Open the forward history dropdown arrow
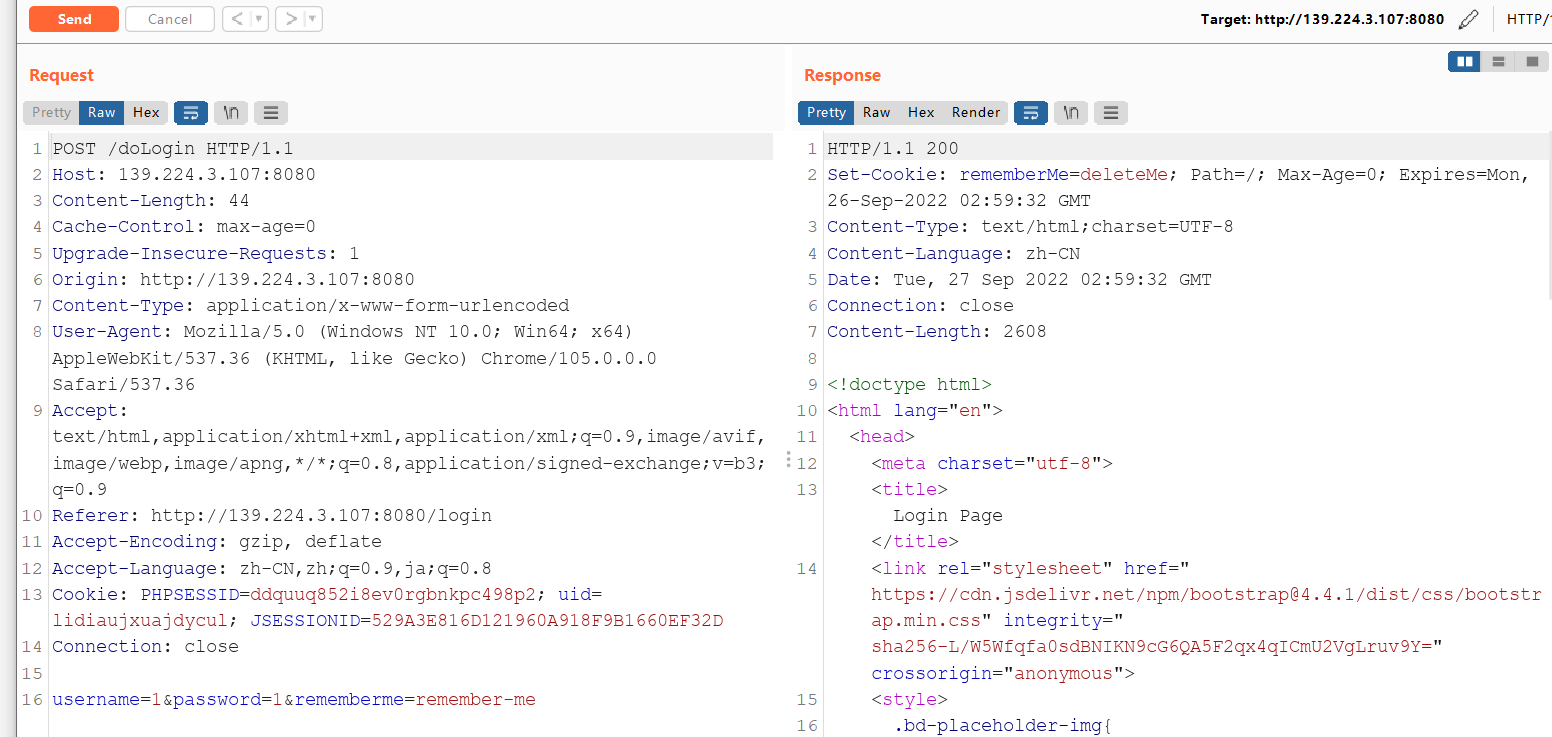 [312, 19]
